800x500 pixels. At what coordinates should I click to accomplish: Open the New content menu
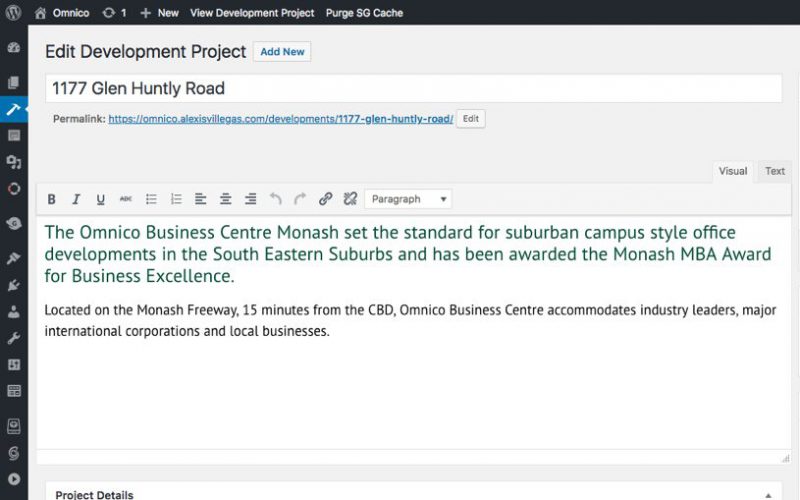pyautogui.click(x=160, y=13)
